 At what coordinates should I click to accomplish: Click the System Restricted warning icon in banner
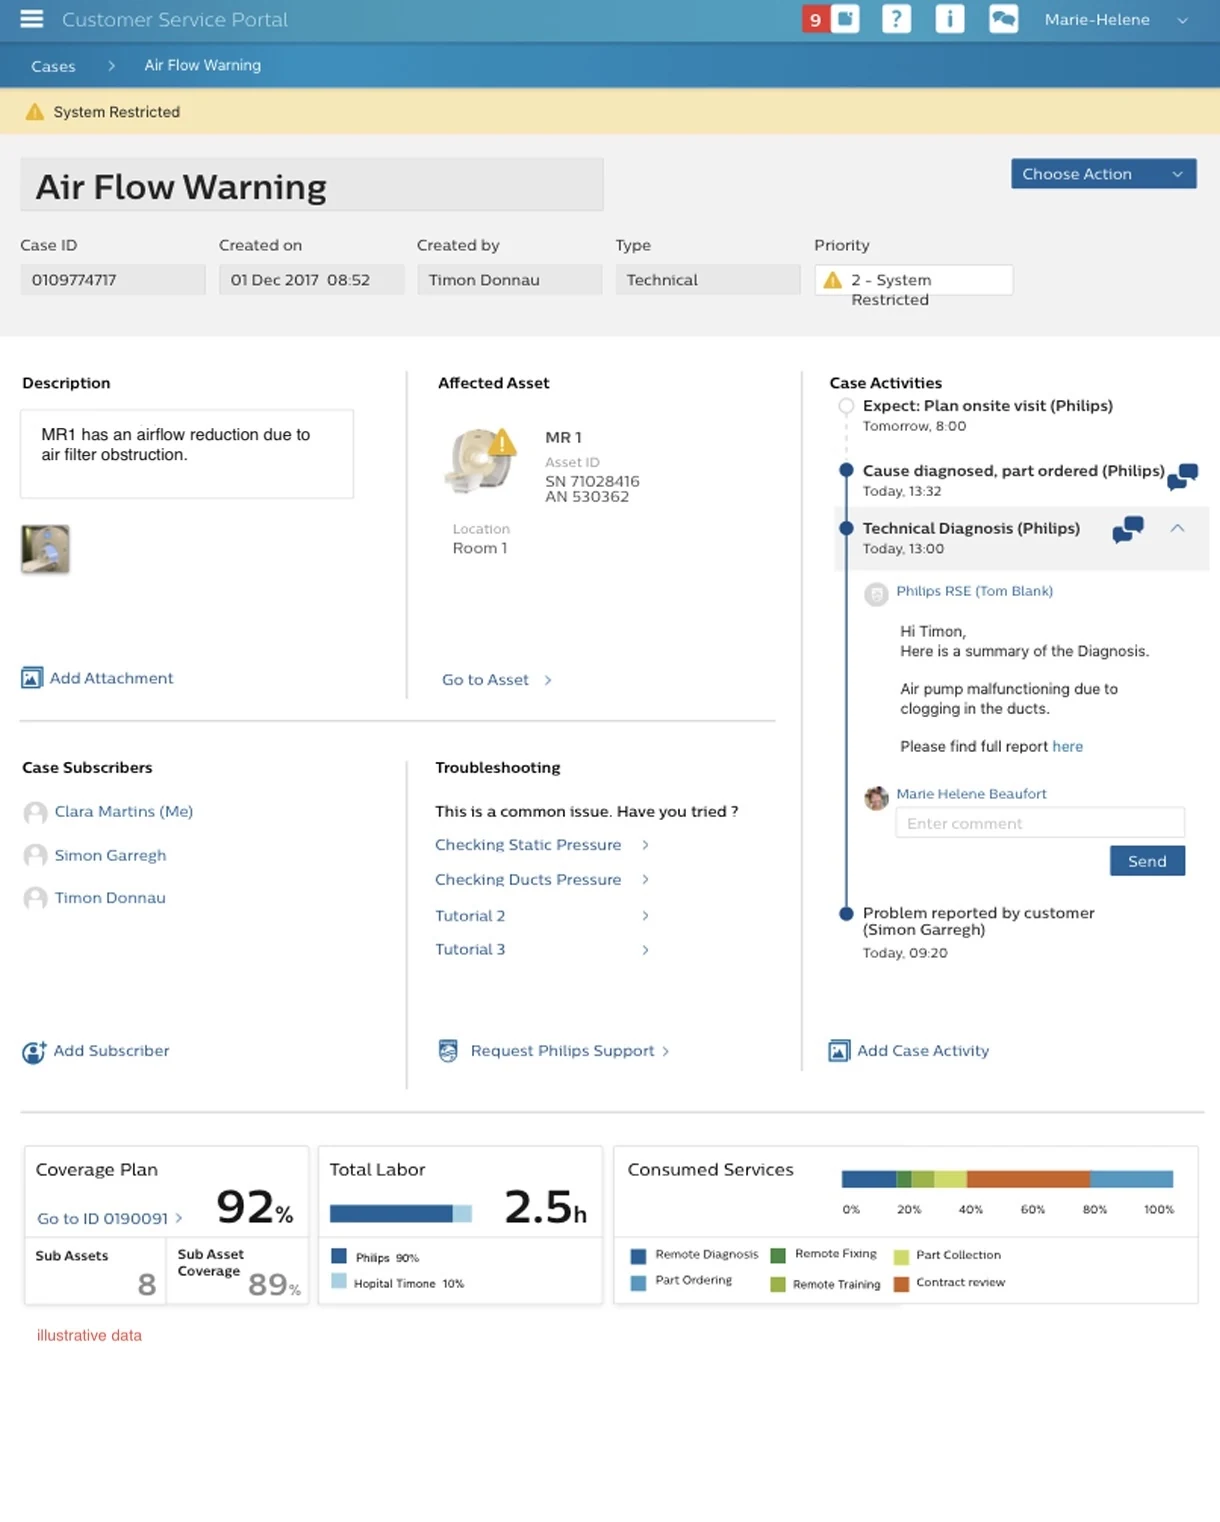click(x=35, y=112)
